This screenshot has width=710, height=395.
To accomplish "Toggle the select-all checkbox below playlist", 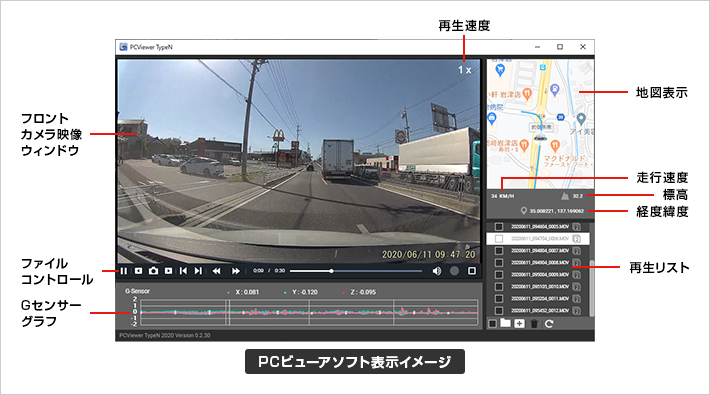I will (x=493, y=323).
